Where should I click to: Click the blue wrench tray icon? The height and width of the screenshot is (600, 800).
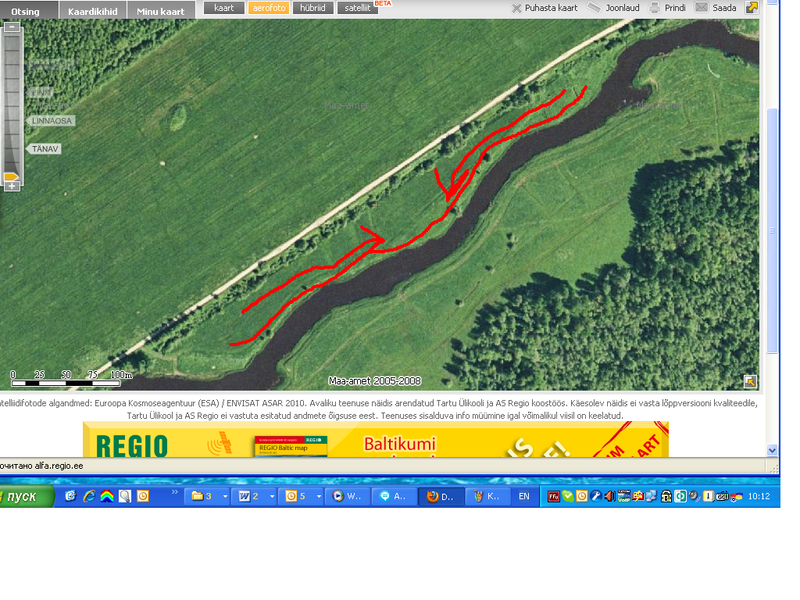(596, 496)
